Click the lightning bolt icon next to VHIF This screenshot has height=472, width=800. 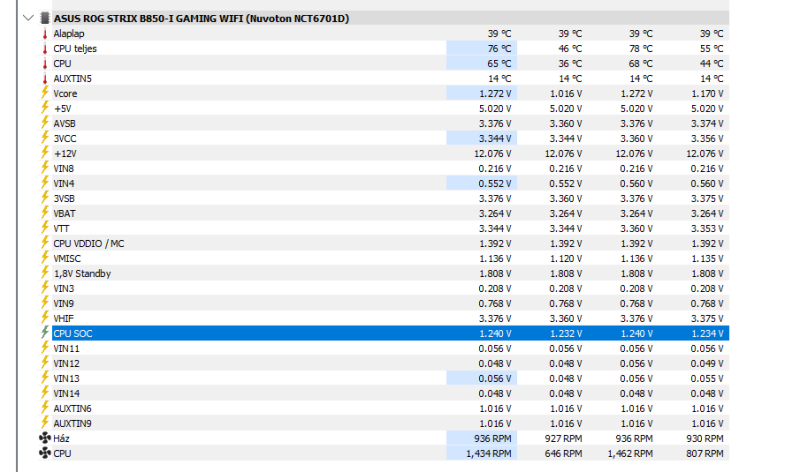(x=45, y=318)
